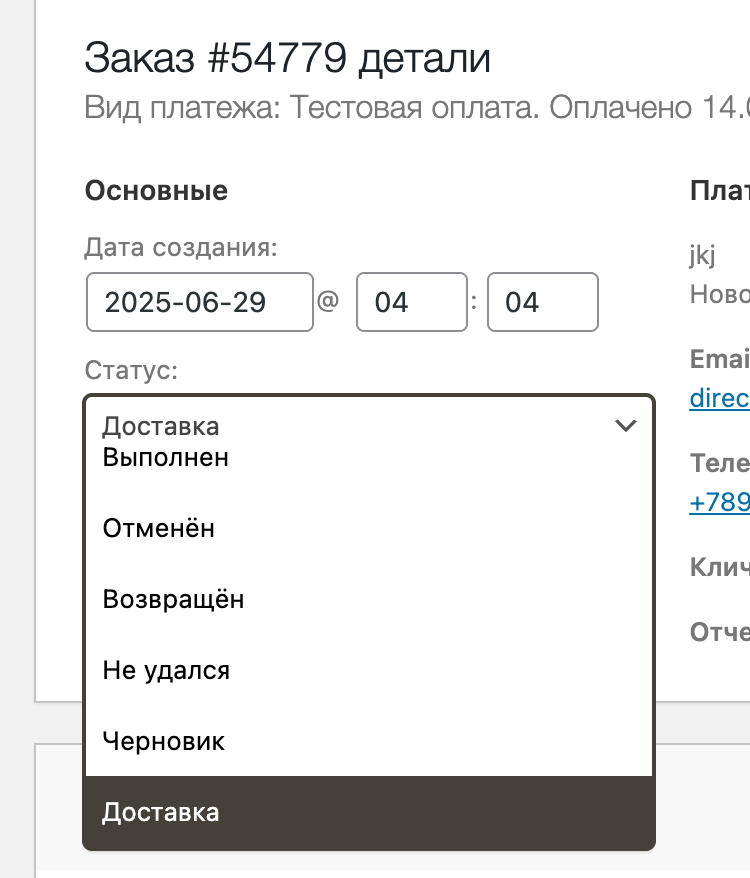Pick Не удался status option
Screen dimensions: 750x878
tap(369, 670)
